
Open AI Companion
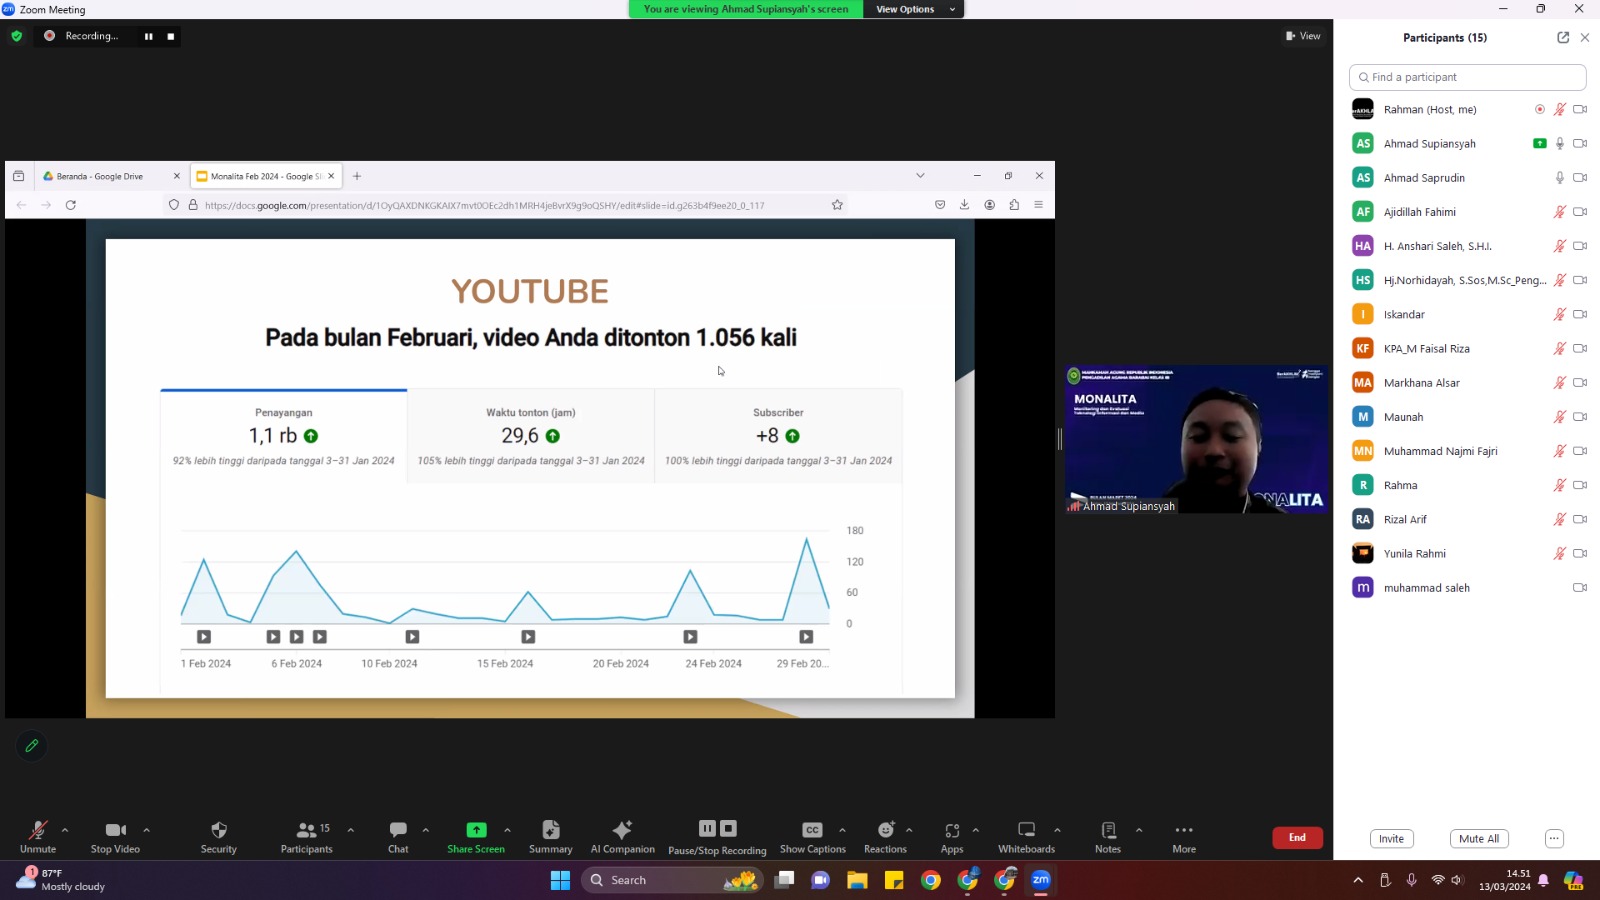pos(622,830)
